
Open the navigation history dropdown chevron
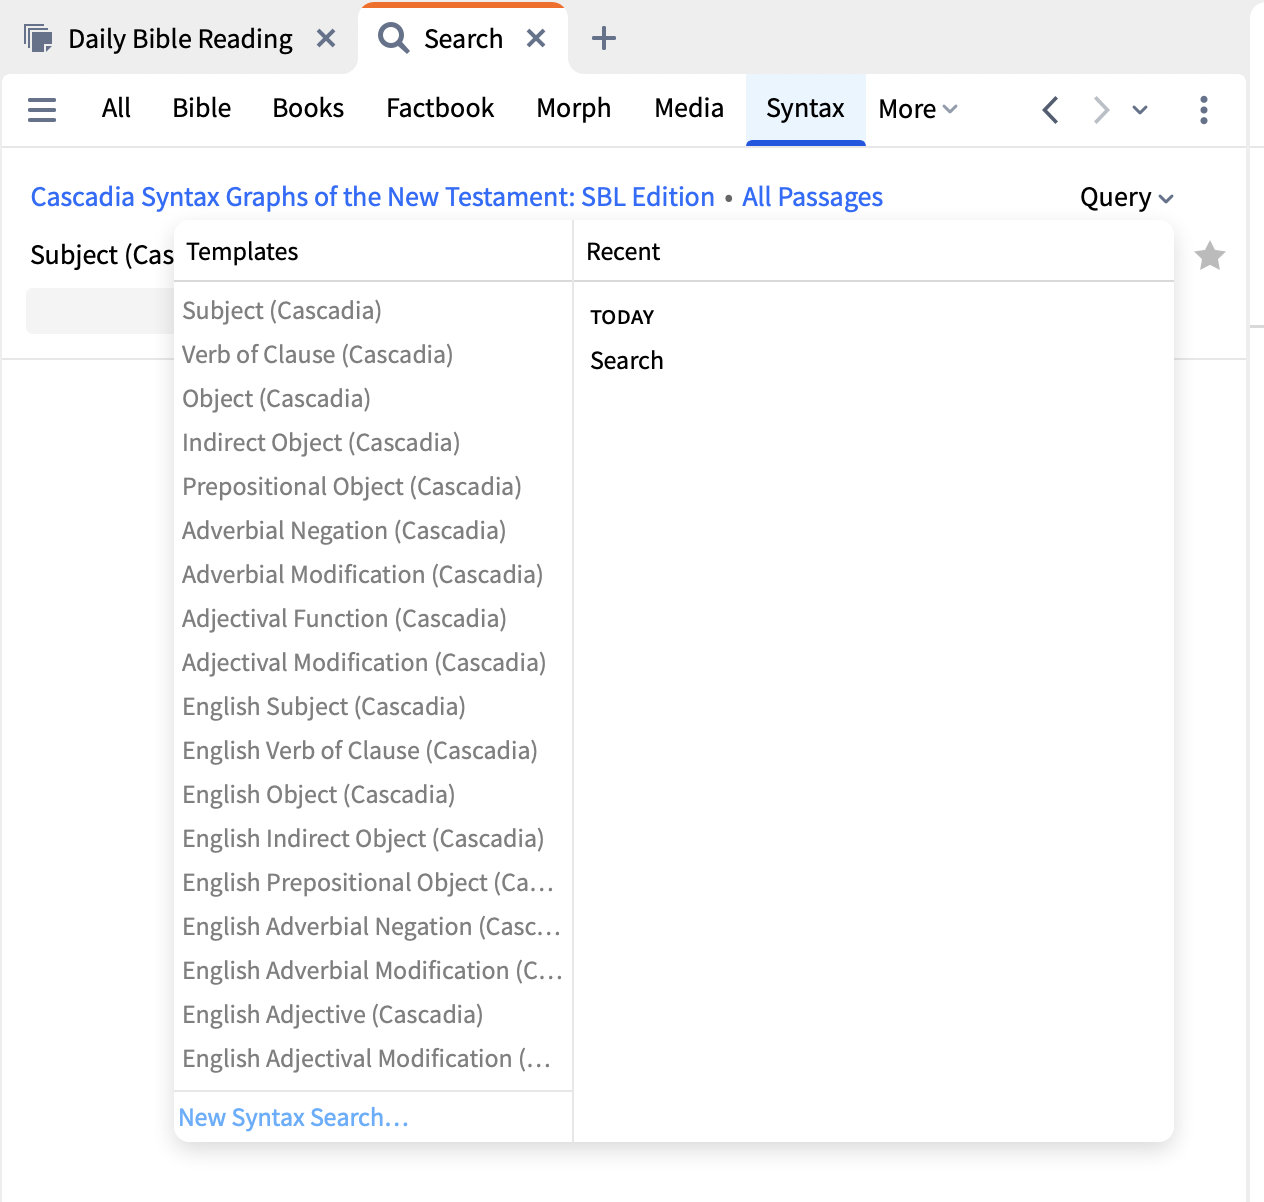[x=1140, y=109]
